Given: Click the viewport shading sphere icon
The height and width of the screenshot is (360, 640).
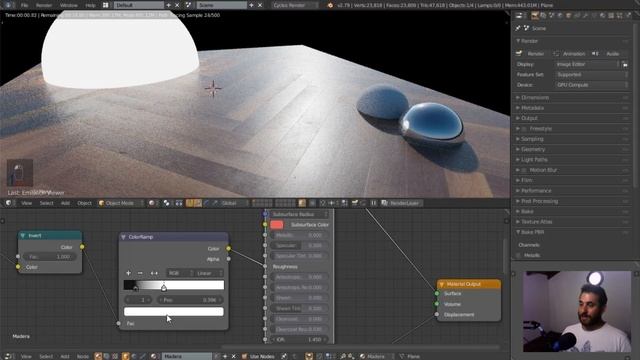Looking at the screenshot, I should (153, 203).
